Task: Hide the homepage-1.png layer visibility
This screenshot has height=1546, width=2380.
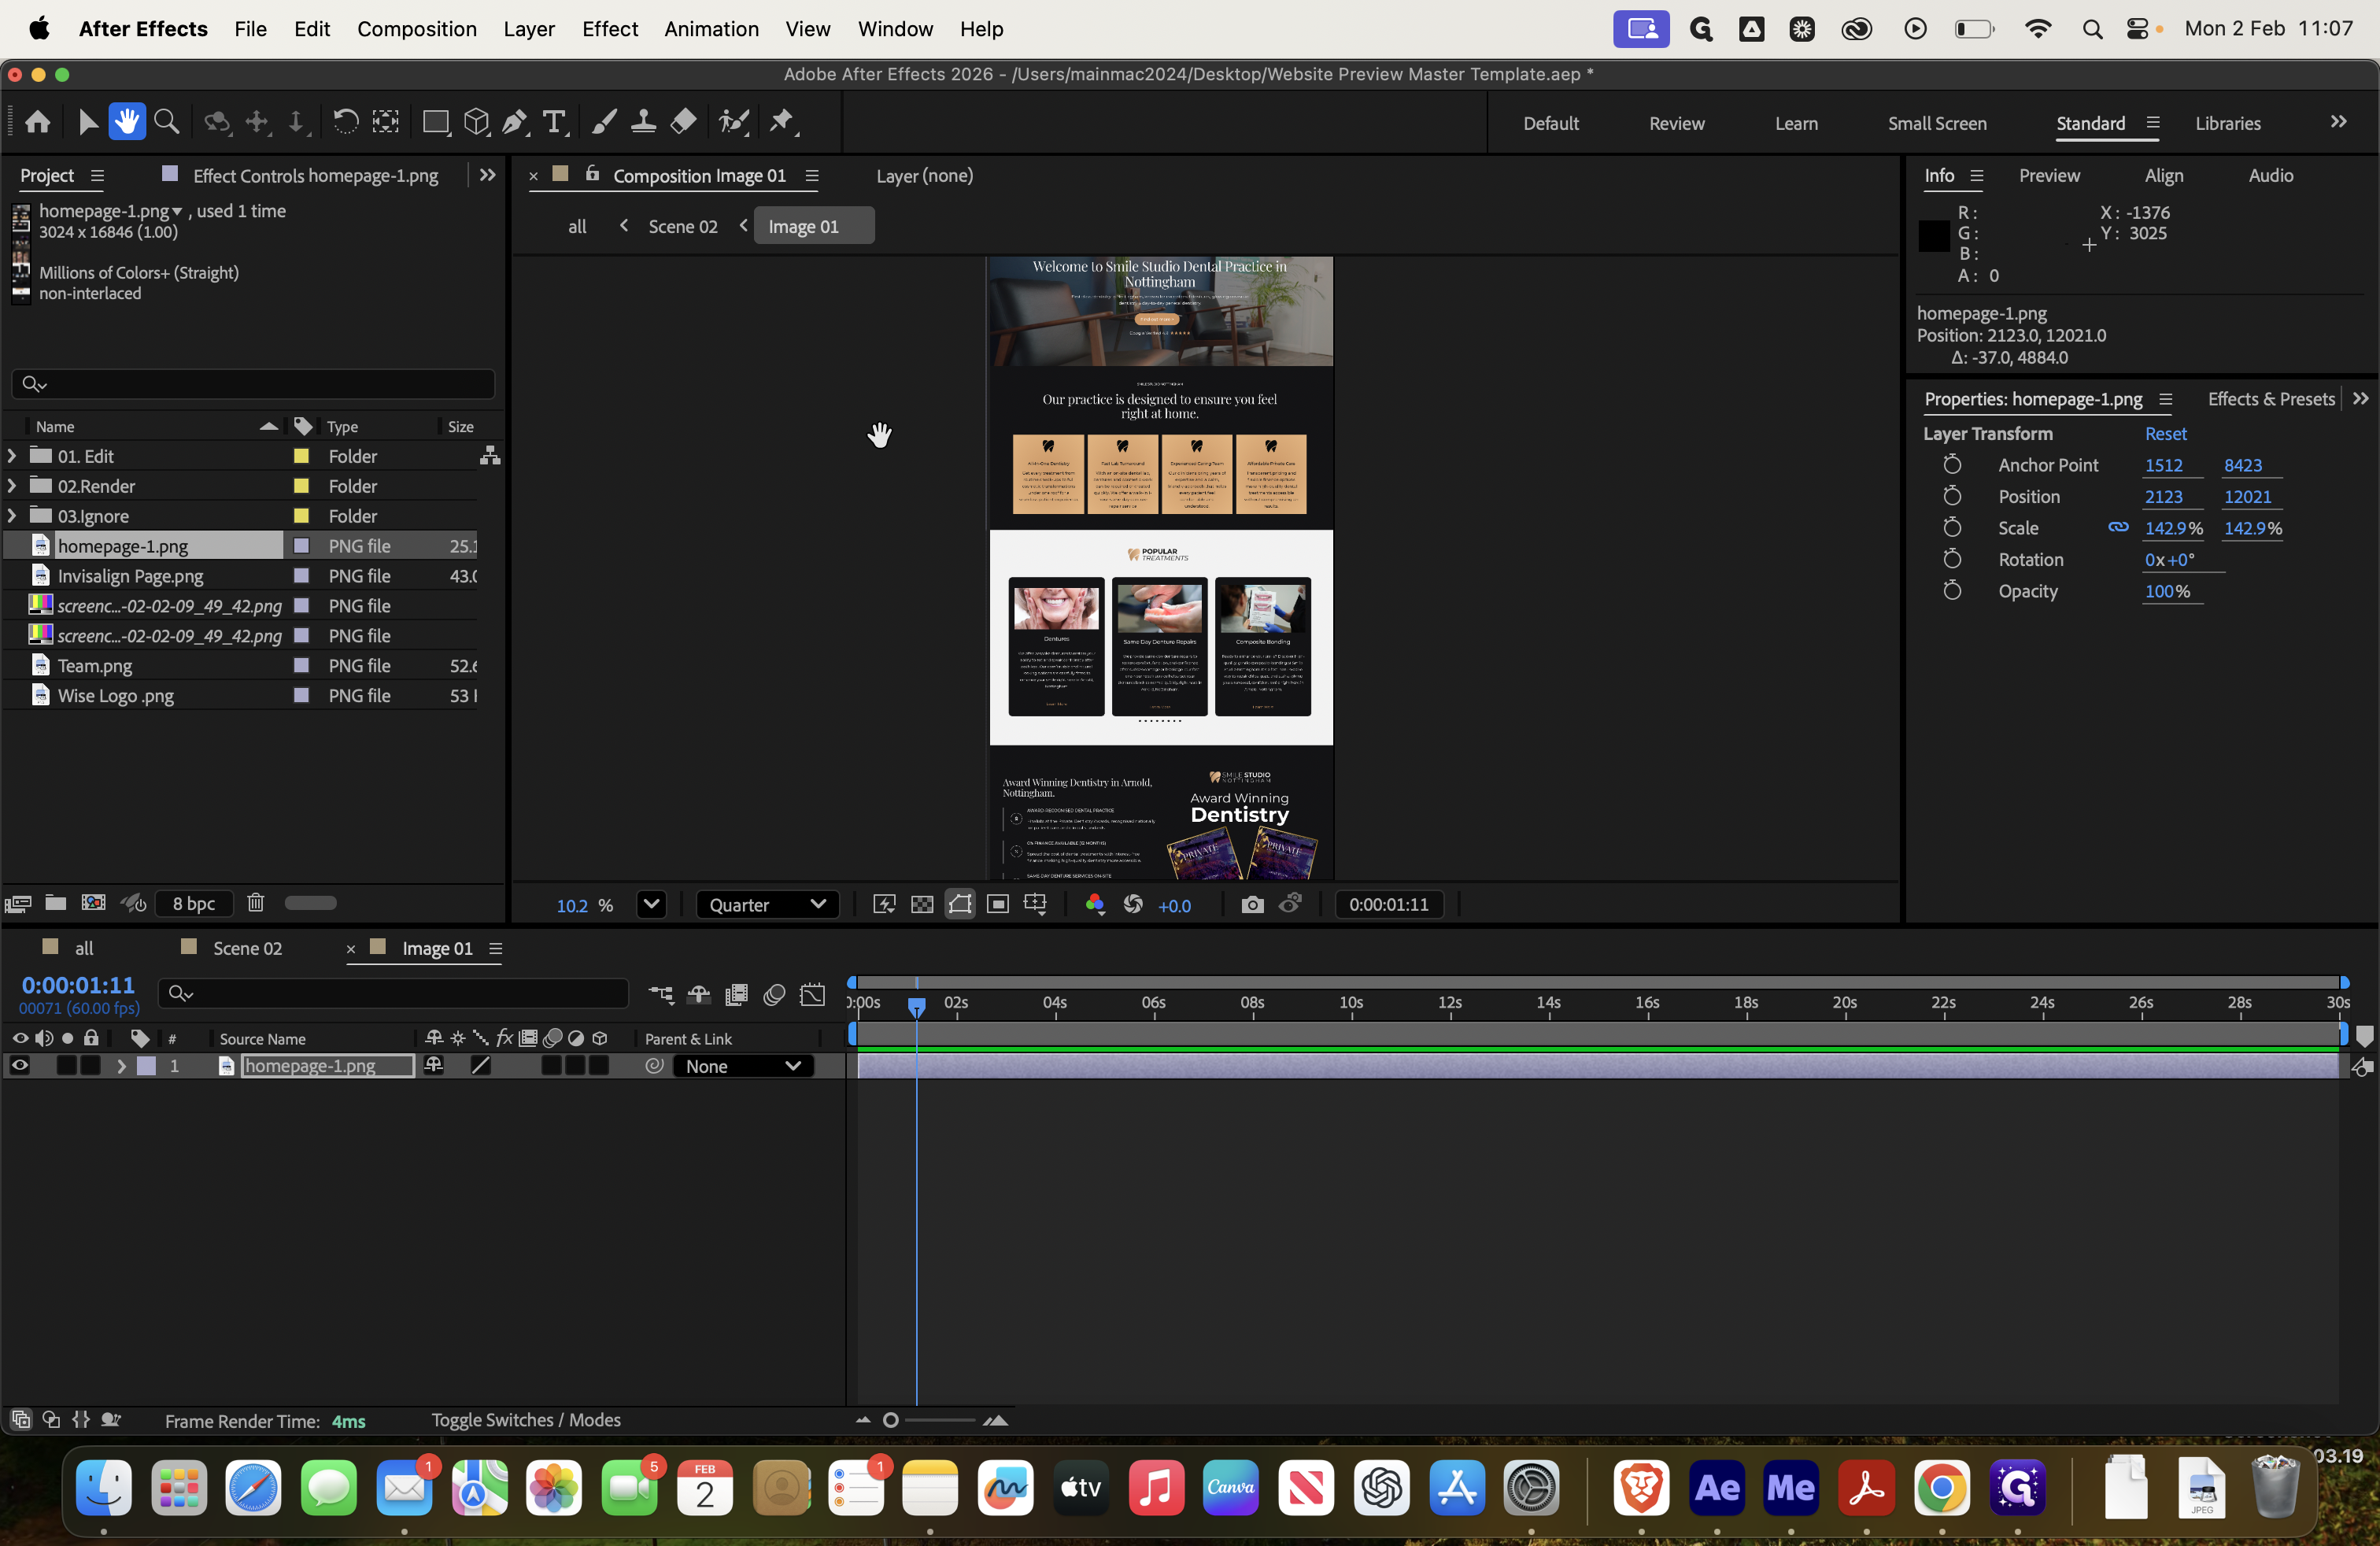Action: pos(19,1065)
